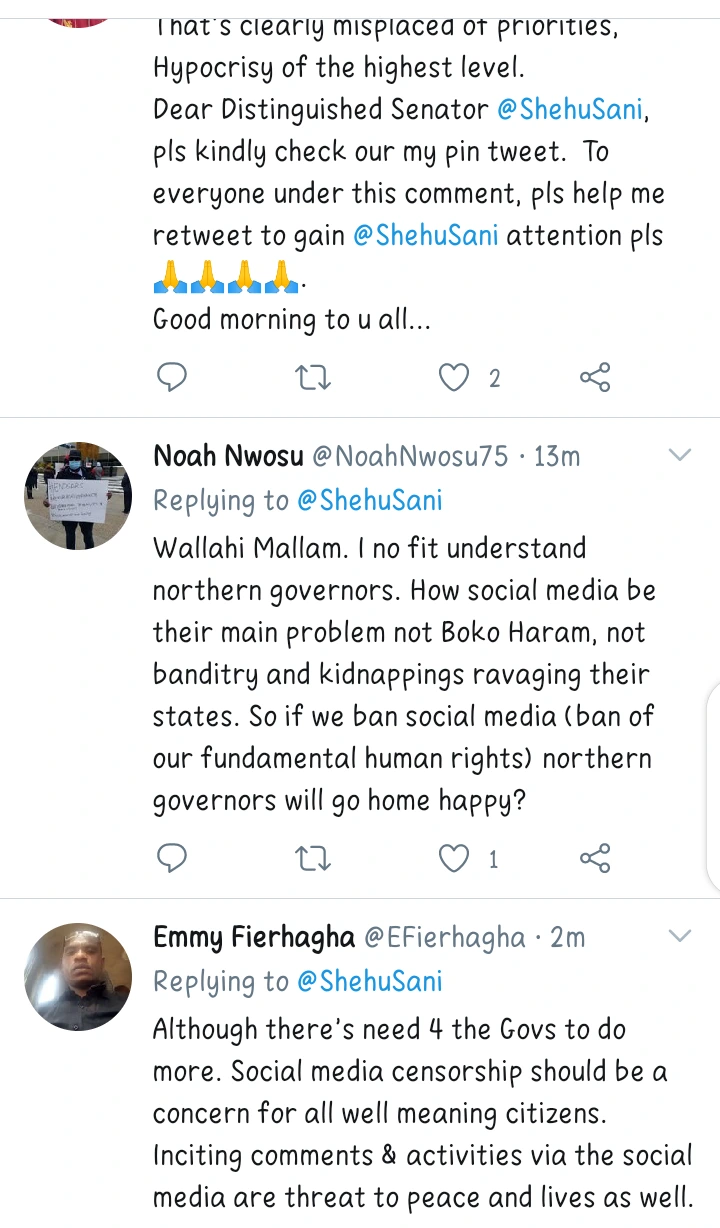Share Noah Nwosu's tweet

[x=595, y=858]
